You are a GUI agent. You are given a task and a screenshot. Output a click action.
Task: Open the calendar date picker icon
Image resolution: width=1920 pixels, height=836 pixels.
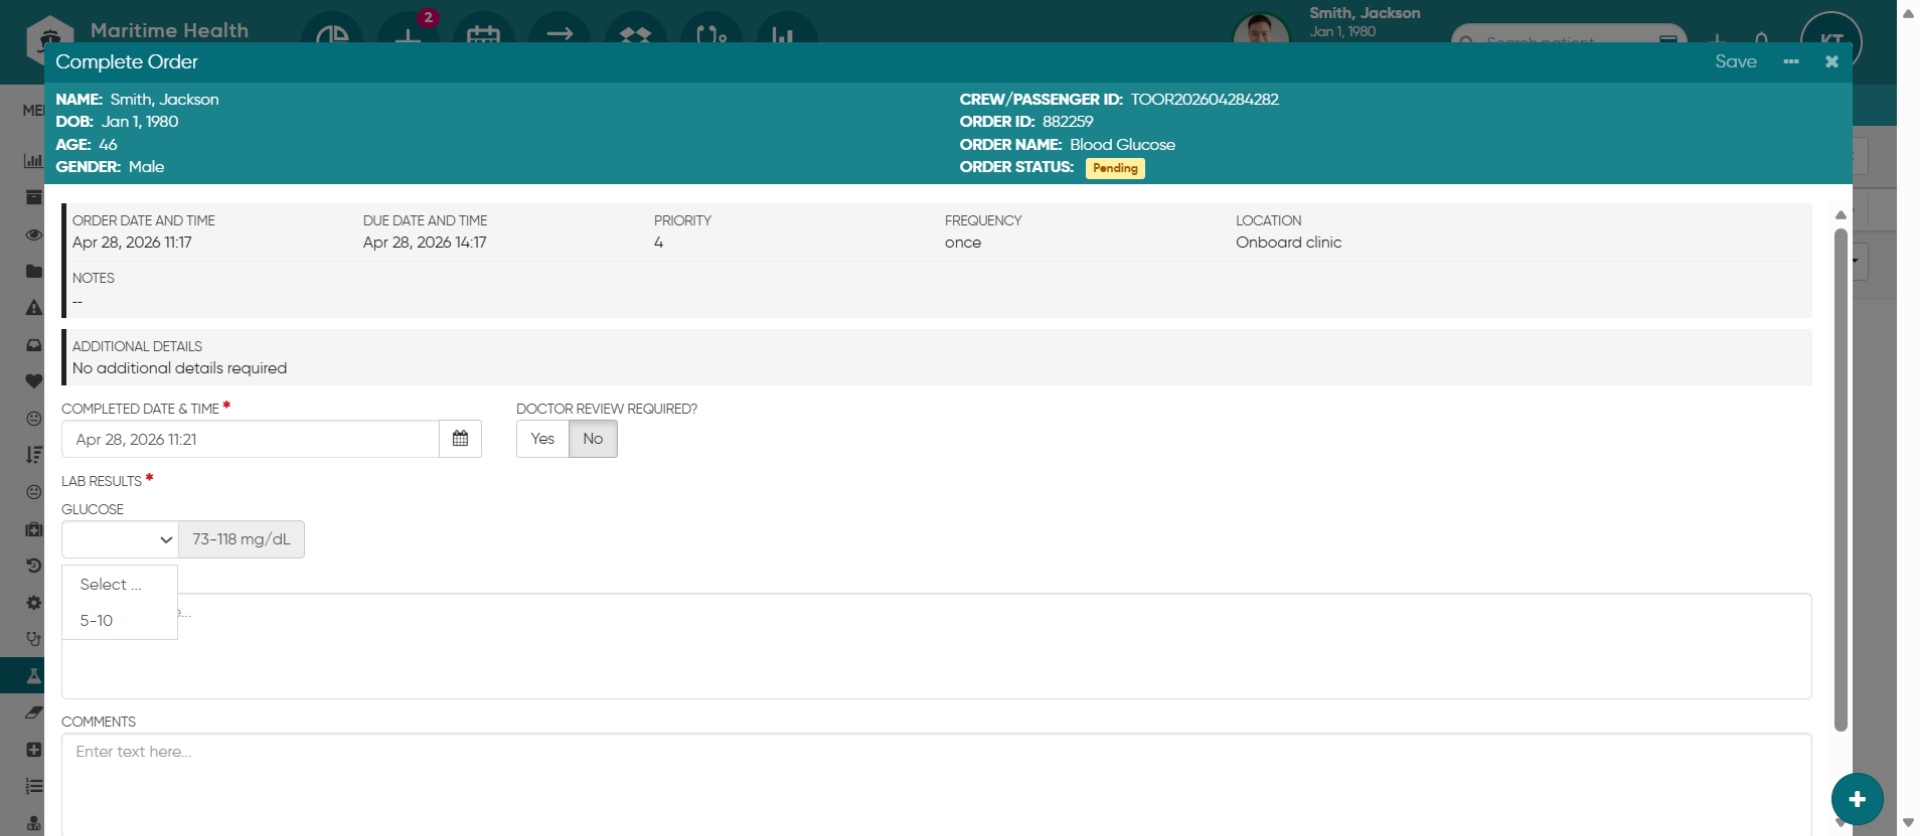tap(460, 439)
